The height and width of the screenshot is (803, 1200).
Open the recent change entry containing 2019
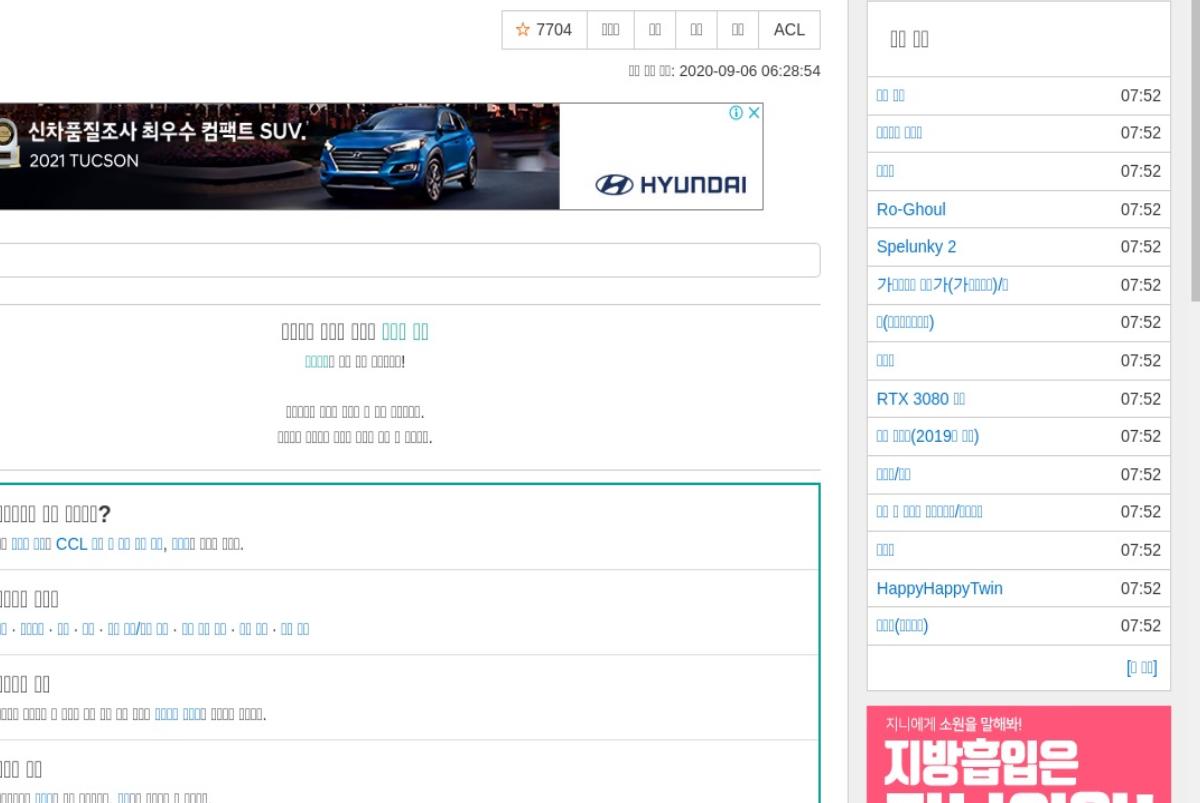coord(927,436)
